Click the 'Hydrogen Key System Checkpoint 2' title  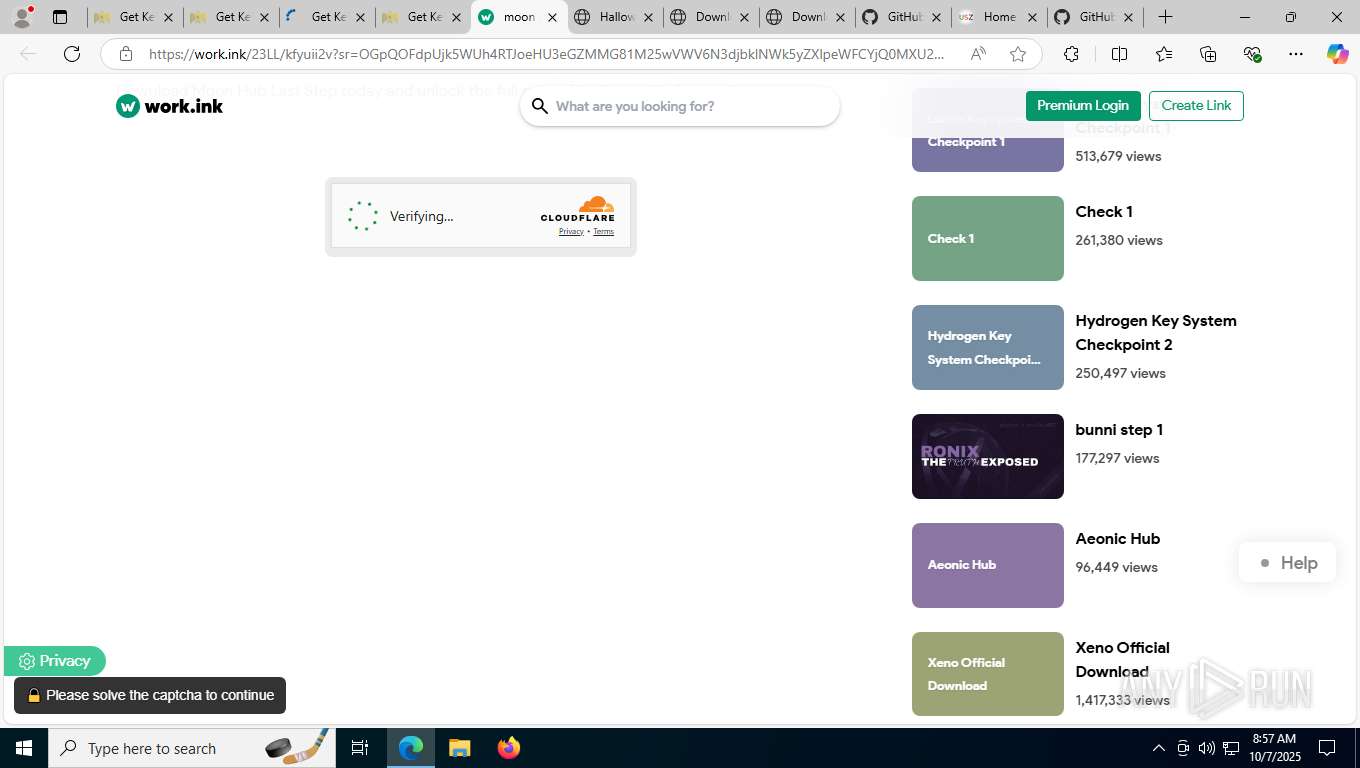pos(1156,333)
